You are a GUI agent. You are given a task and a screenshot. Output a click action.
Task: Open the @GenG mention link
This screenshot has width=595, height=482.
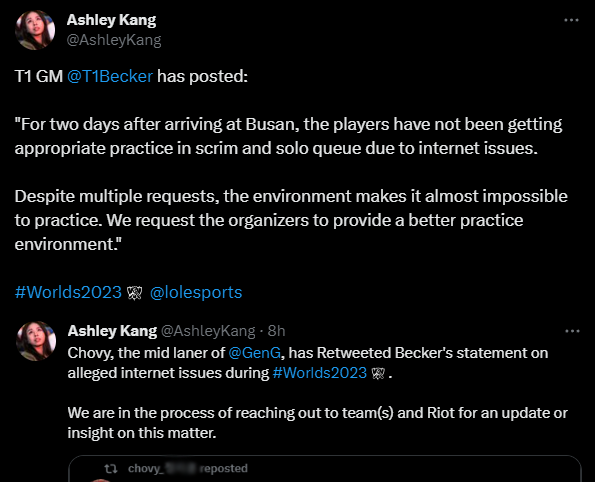(x=255, y=353)
